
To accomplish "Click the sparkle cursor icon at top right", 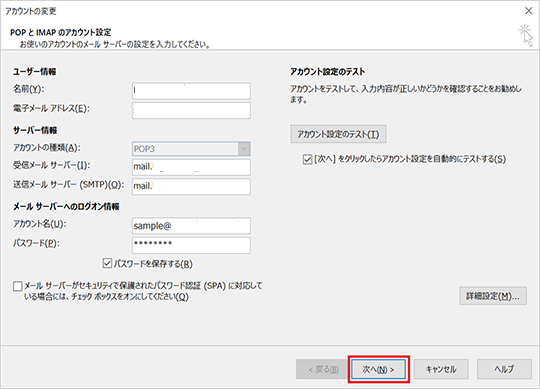I will click(526, 35).
